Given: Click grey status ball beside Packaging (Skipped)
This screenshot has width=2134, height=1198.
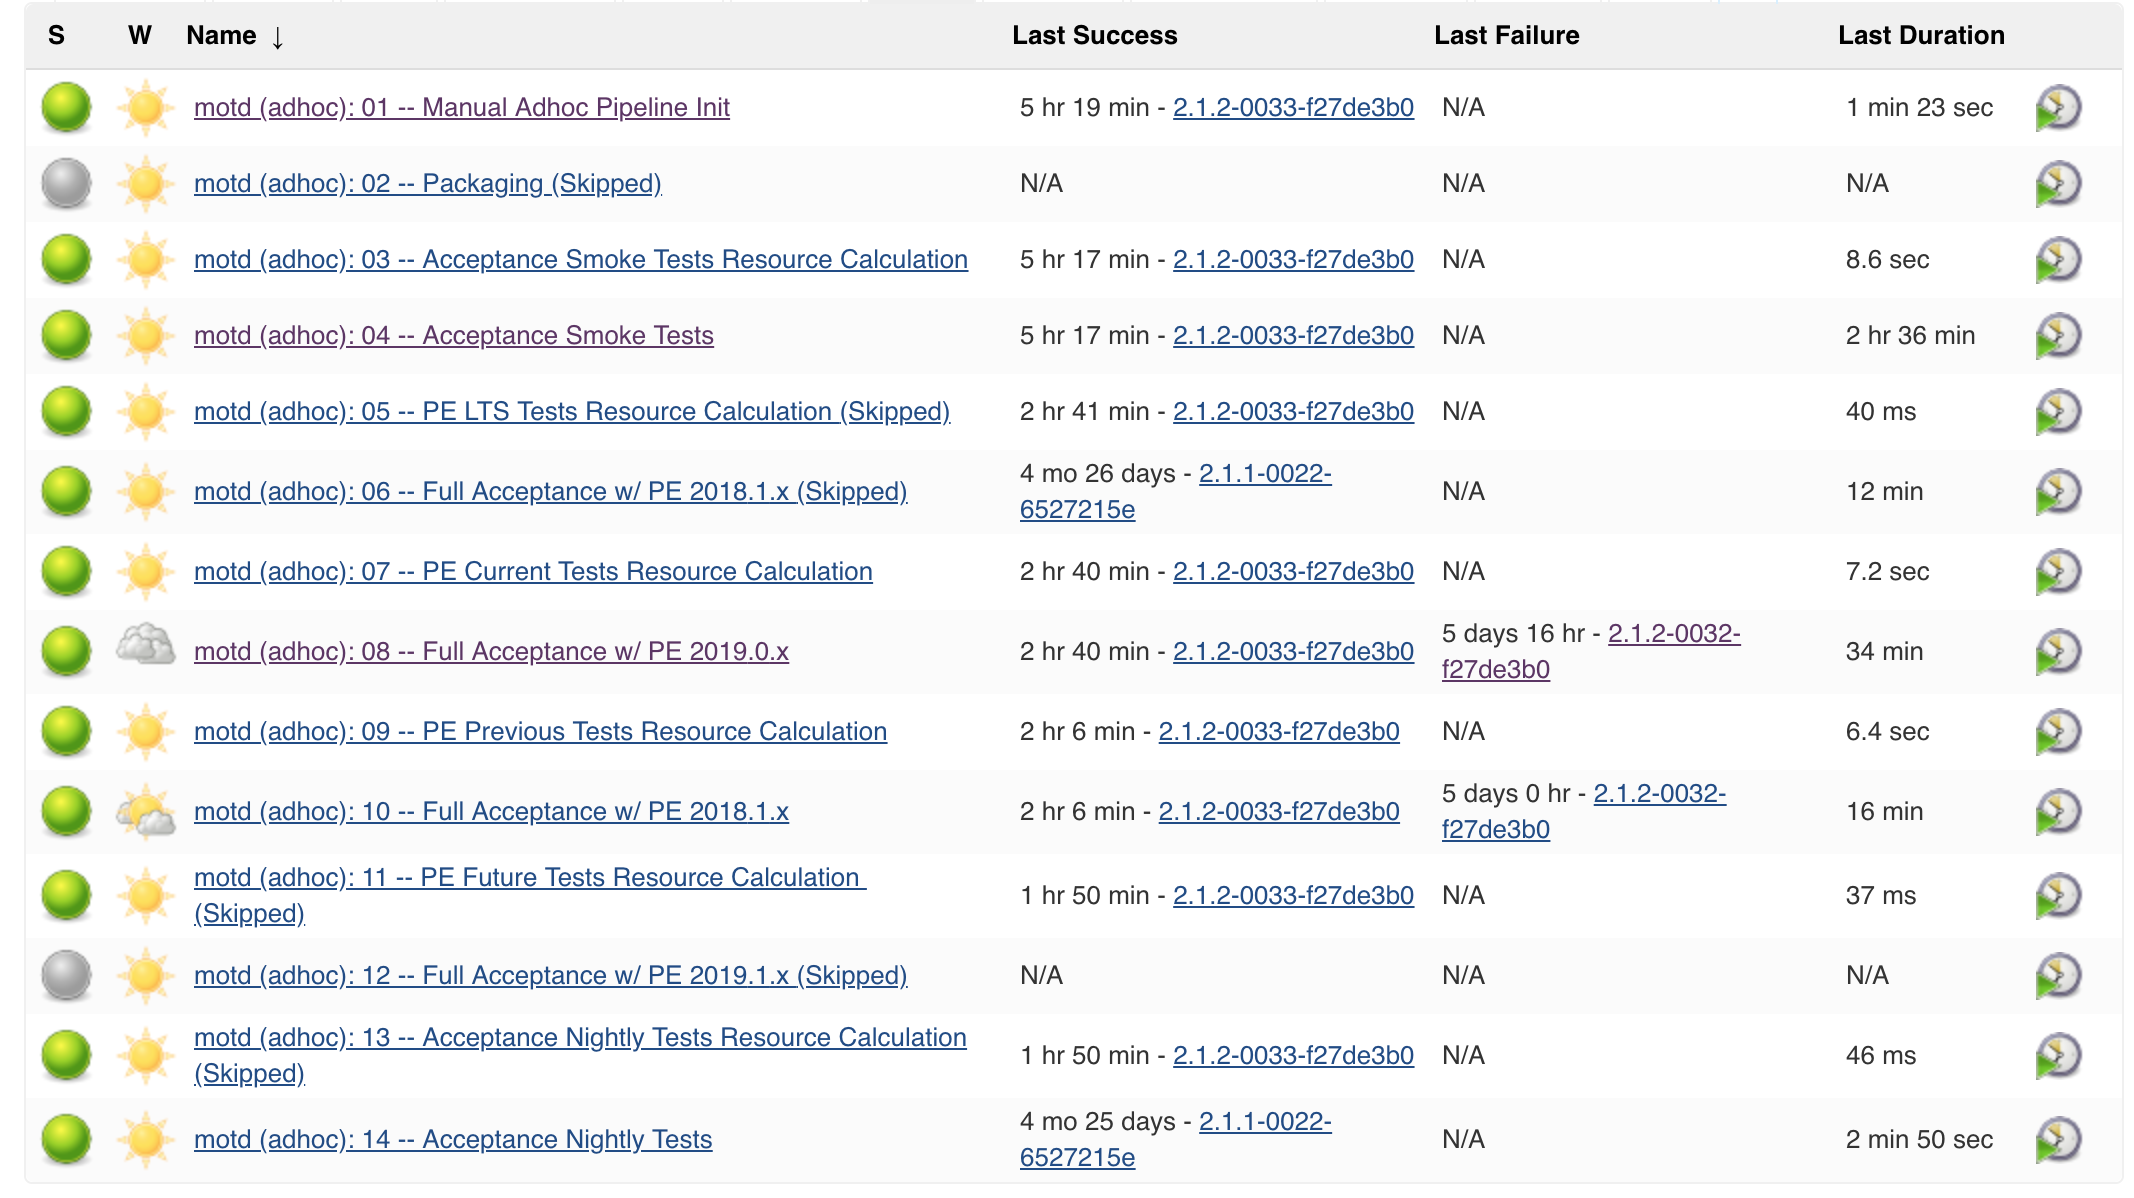Looking at the screenshot, I should click(x=65, y=182).
